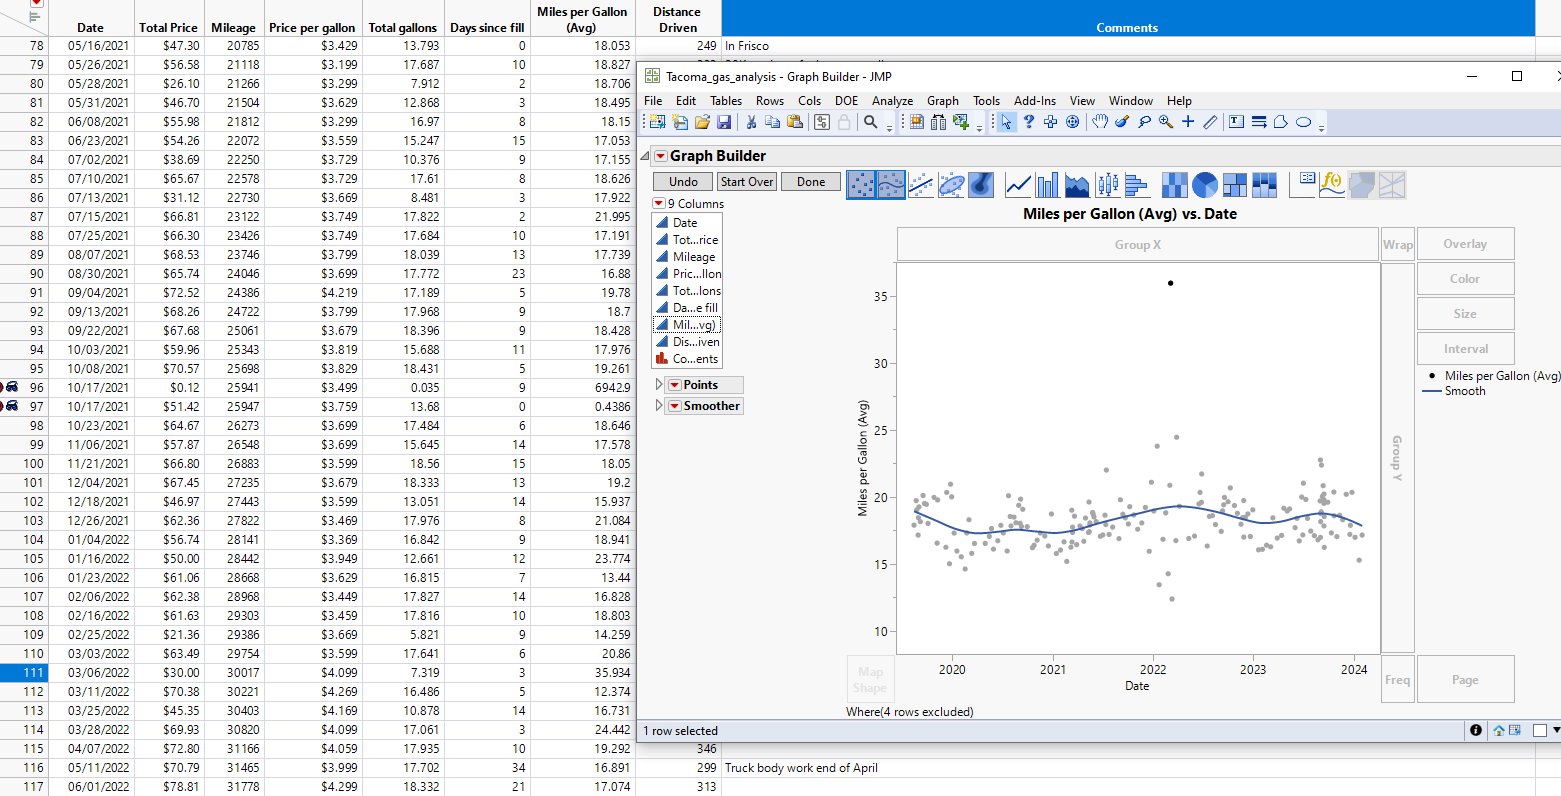Choose the Pie chart element icon
The height and width of the screenshot is (796, 1561).
point(1205,185)
